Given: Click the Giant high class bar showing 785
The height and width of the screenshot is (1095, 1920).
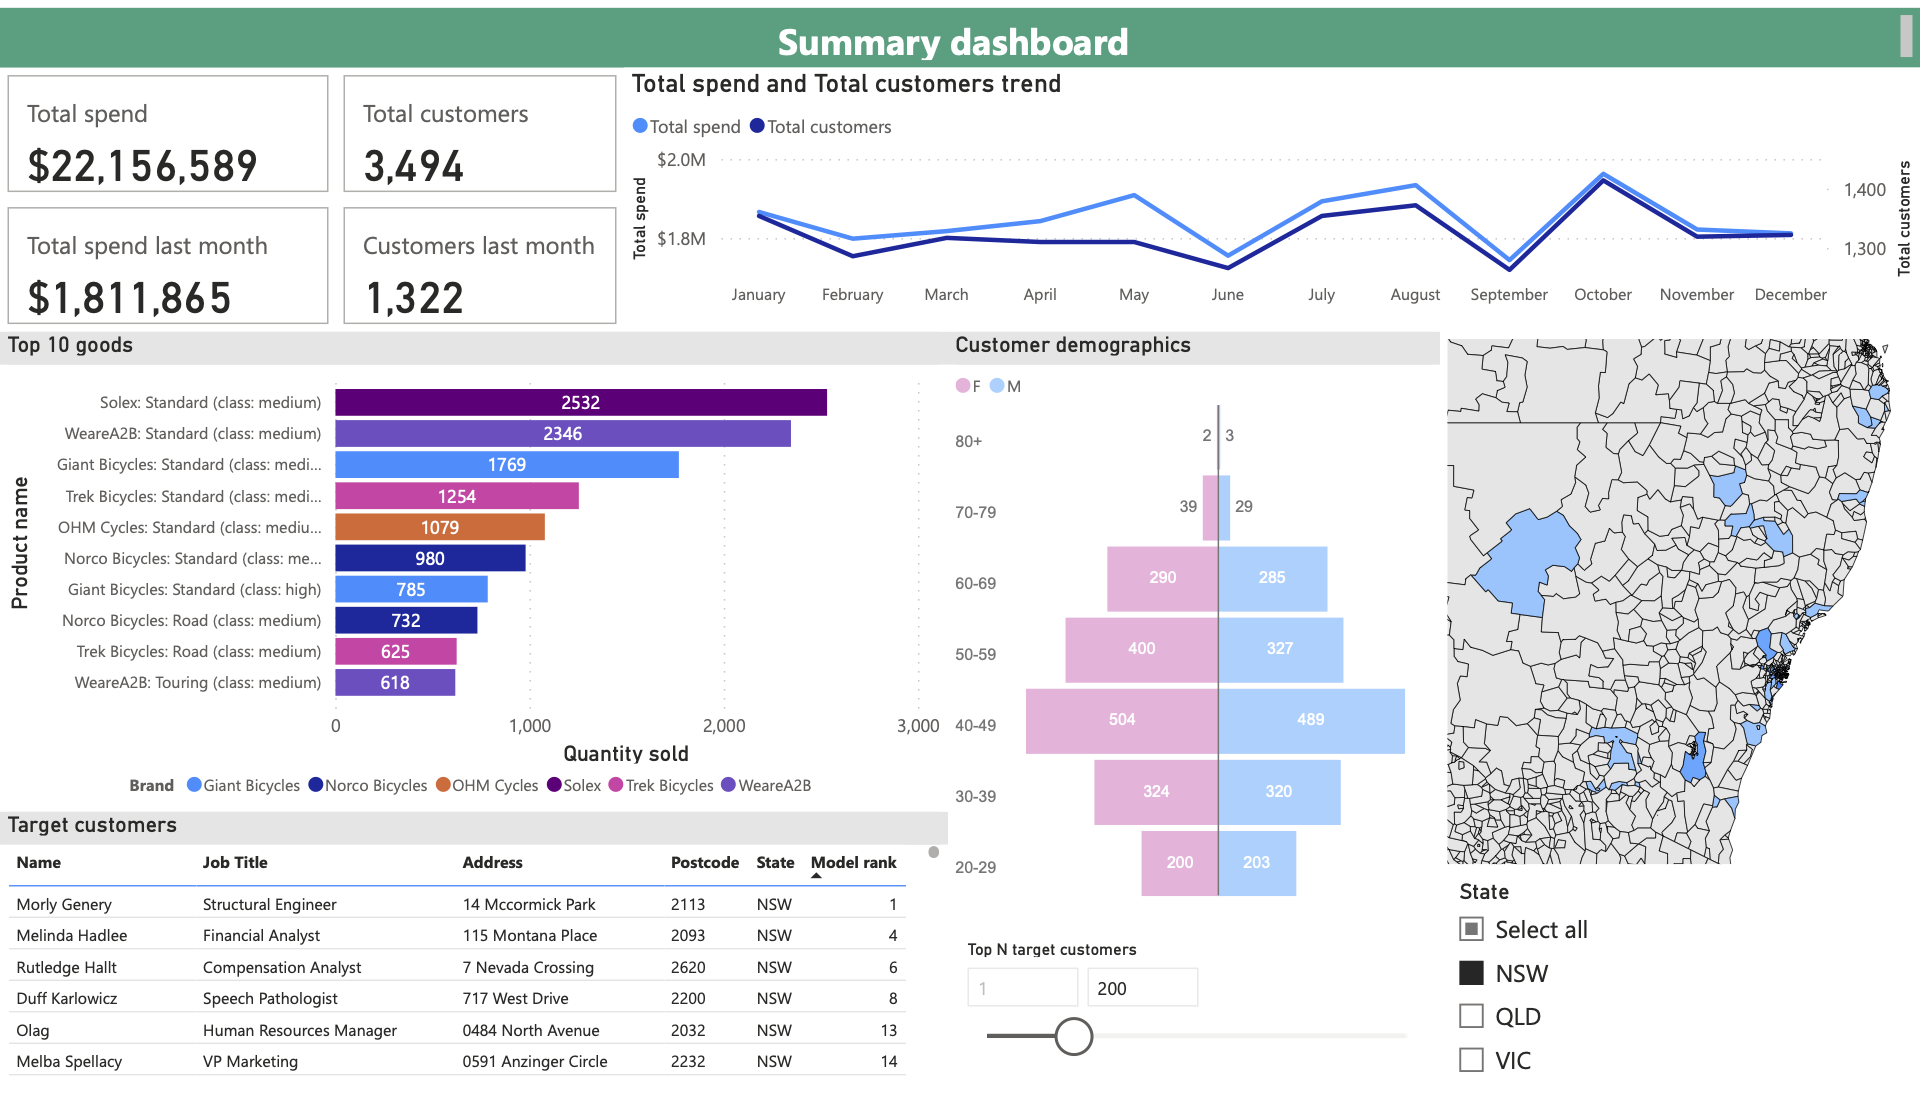Looking at the screenshot, I should (411, 589).
